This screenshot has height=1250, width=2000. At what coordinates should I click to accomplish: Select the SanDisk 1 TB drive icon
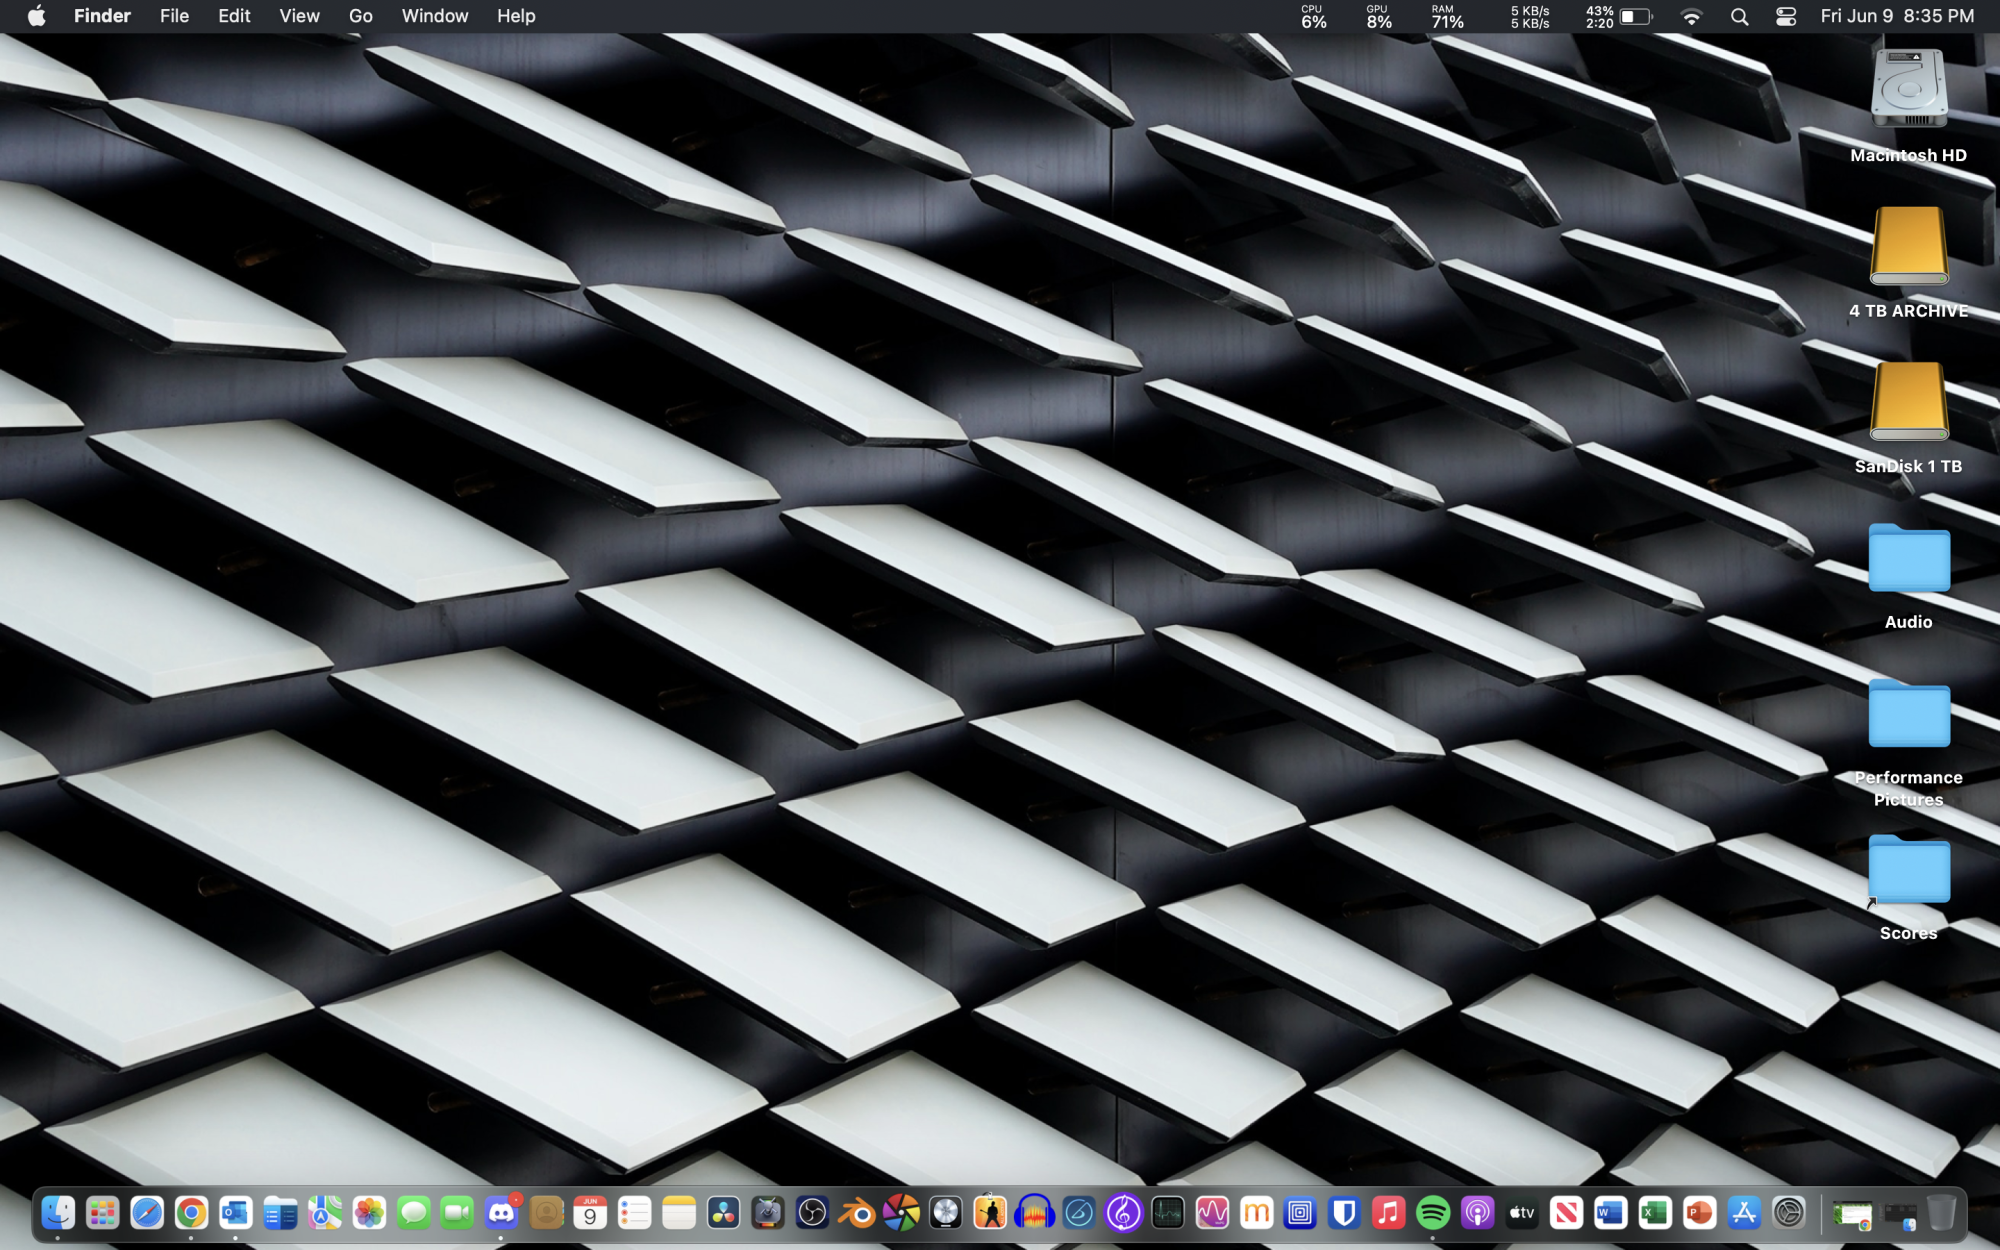[x=1909, y=401]
